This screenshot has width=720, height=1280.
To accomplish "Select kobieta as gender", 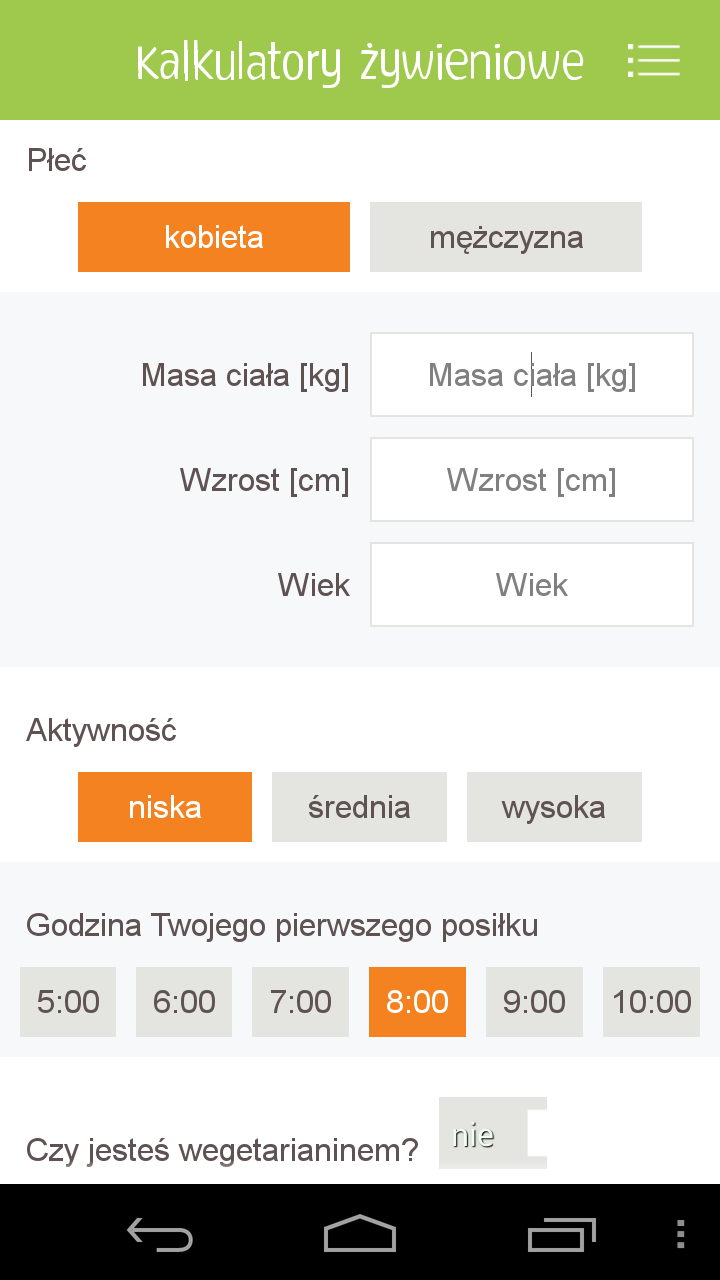I will tap(214, 237).
